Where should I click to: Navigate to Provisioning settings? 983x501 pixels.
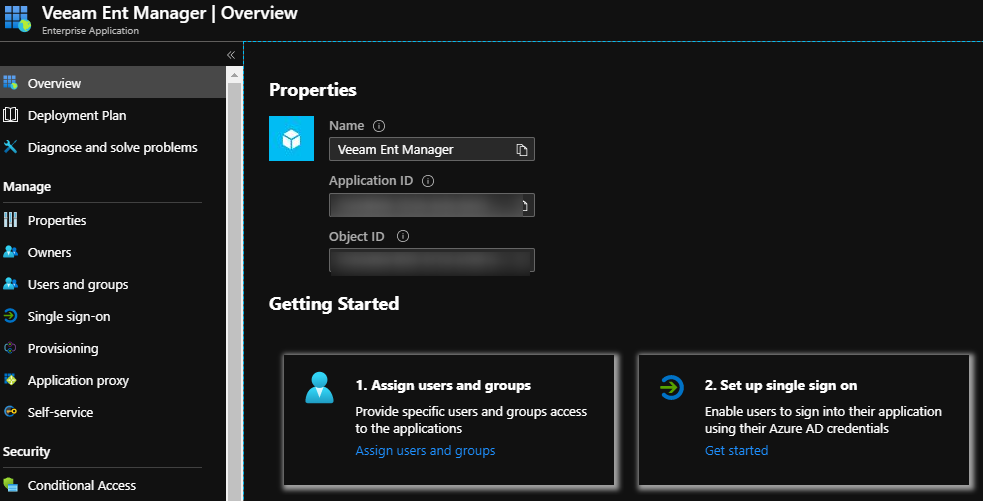[63, 348]
